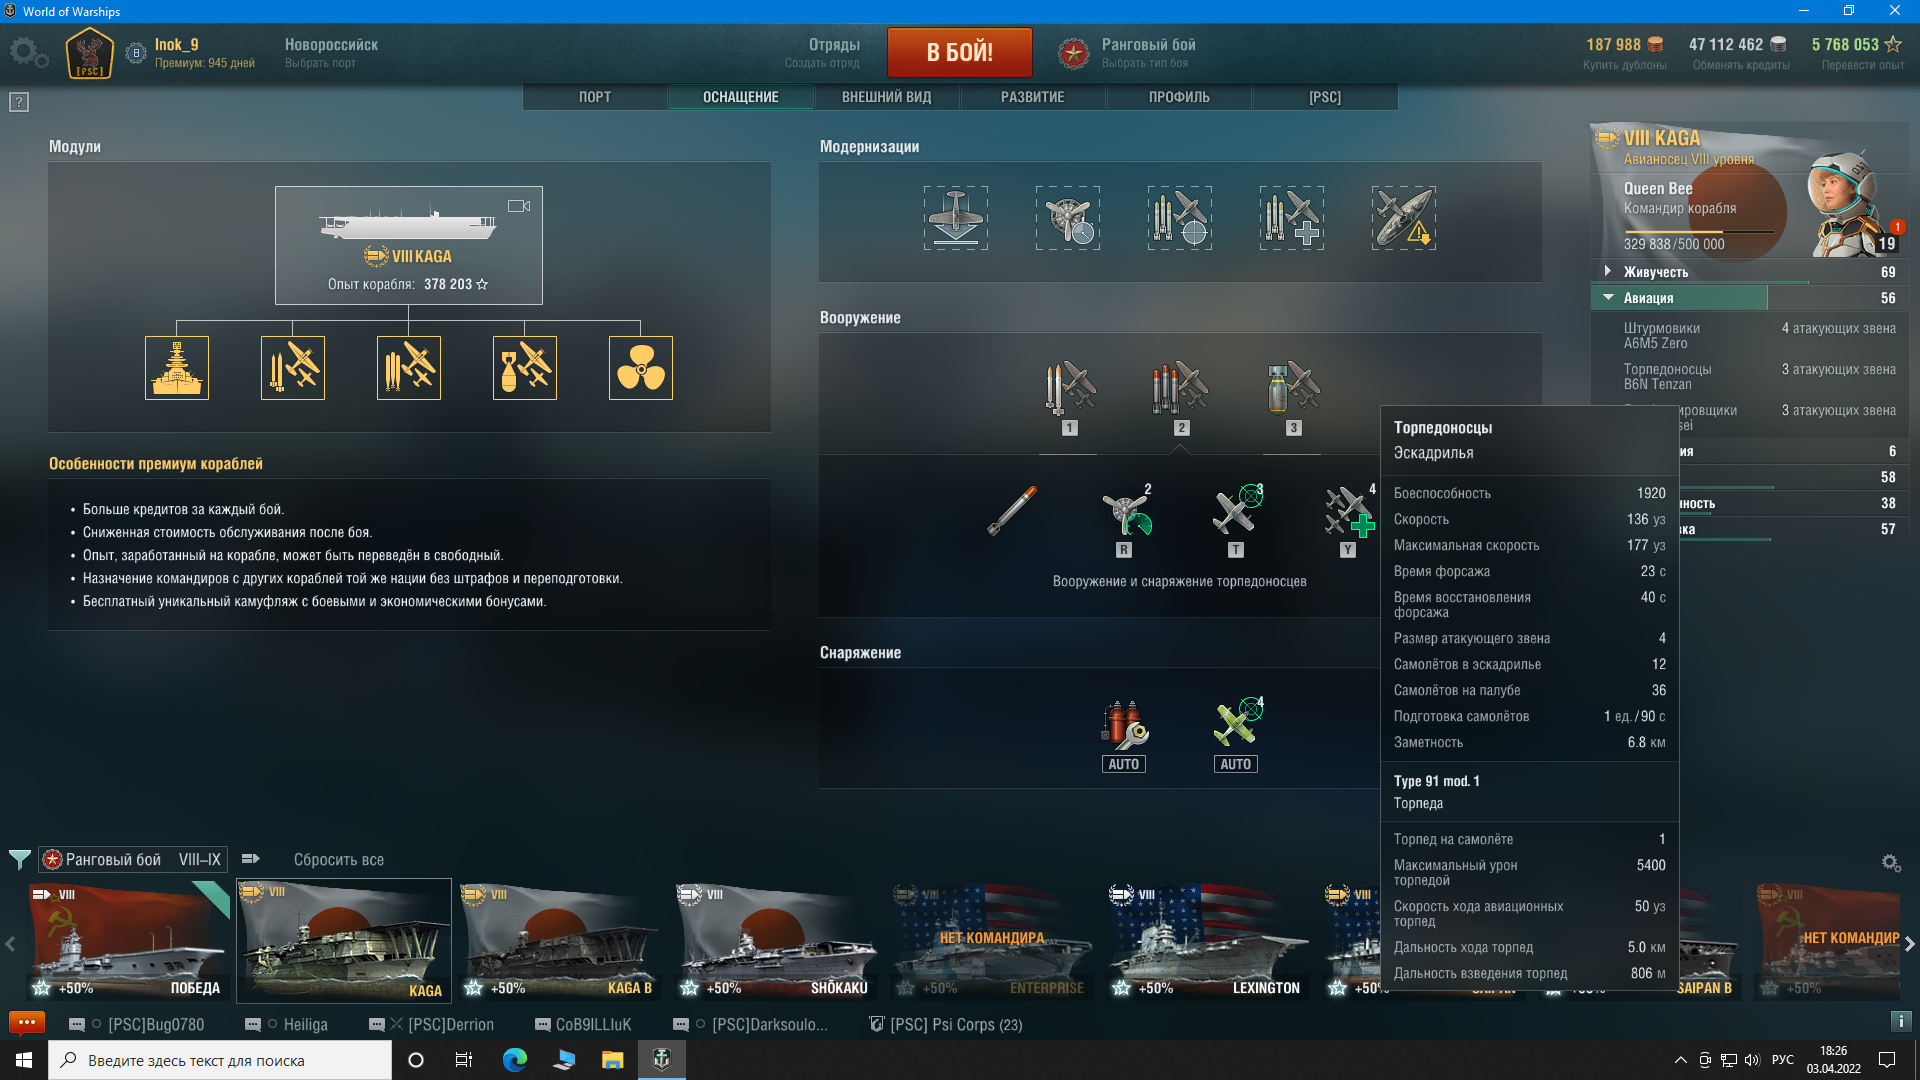The width and height of the screenshot is (1920, 1080).
Task: Open carousel settings gear
Action: coord(1890,862)
